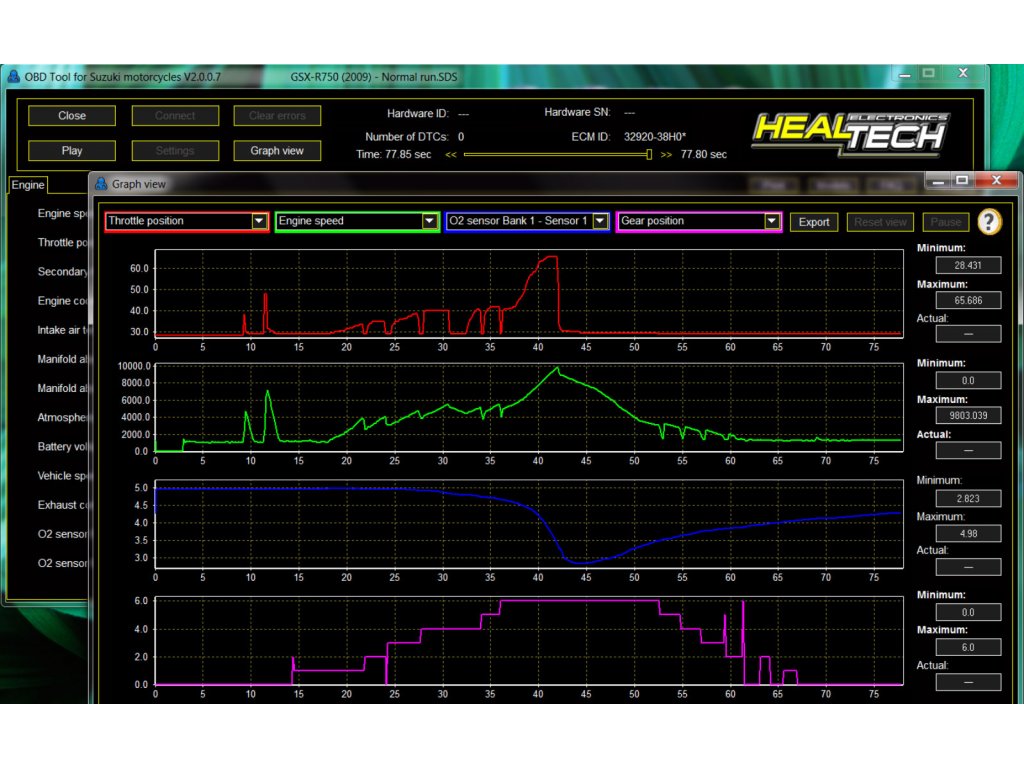Click the O2 sensor blue graph
This screenshot has width=1024, height=768.
(529, 524)
